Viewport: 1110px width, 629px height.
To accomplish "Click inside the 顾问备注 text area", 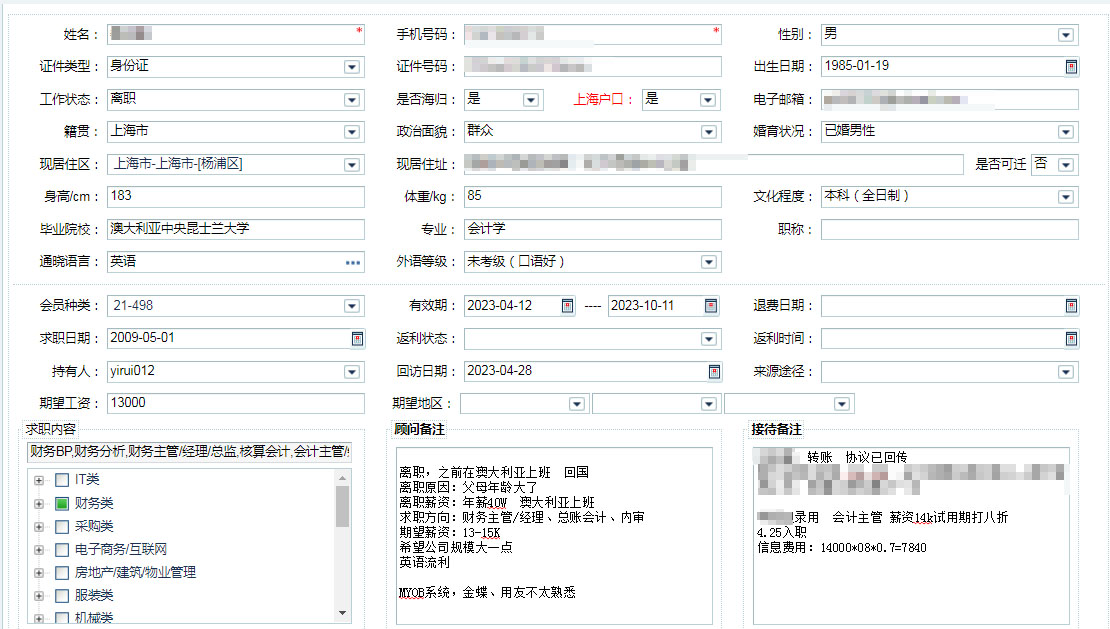I will pyautogui.click(x=554, y=536).
